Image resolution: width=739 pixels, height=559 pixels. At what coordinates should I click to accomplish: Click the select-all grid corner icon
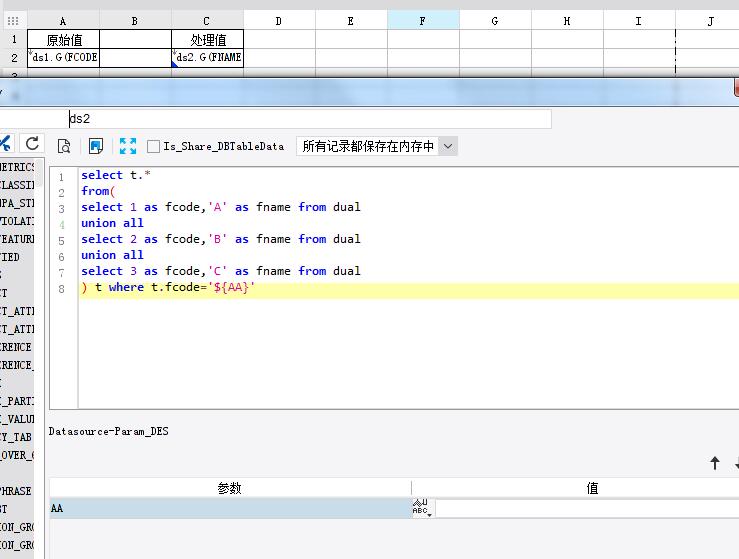13,21
